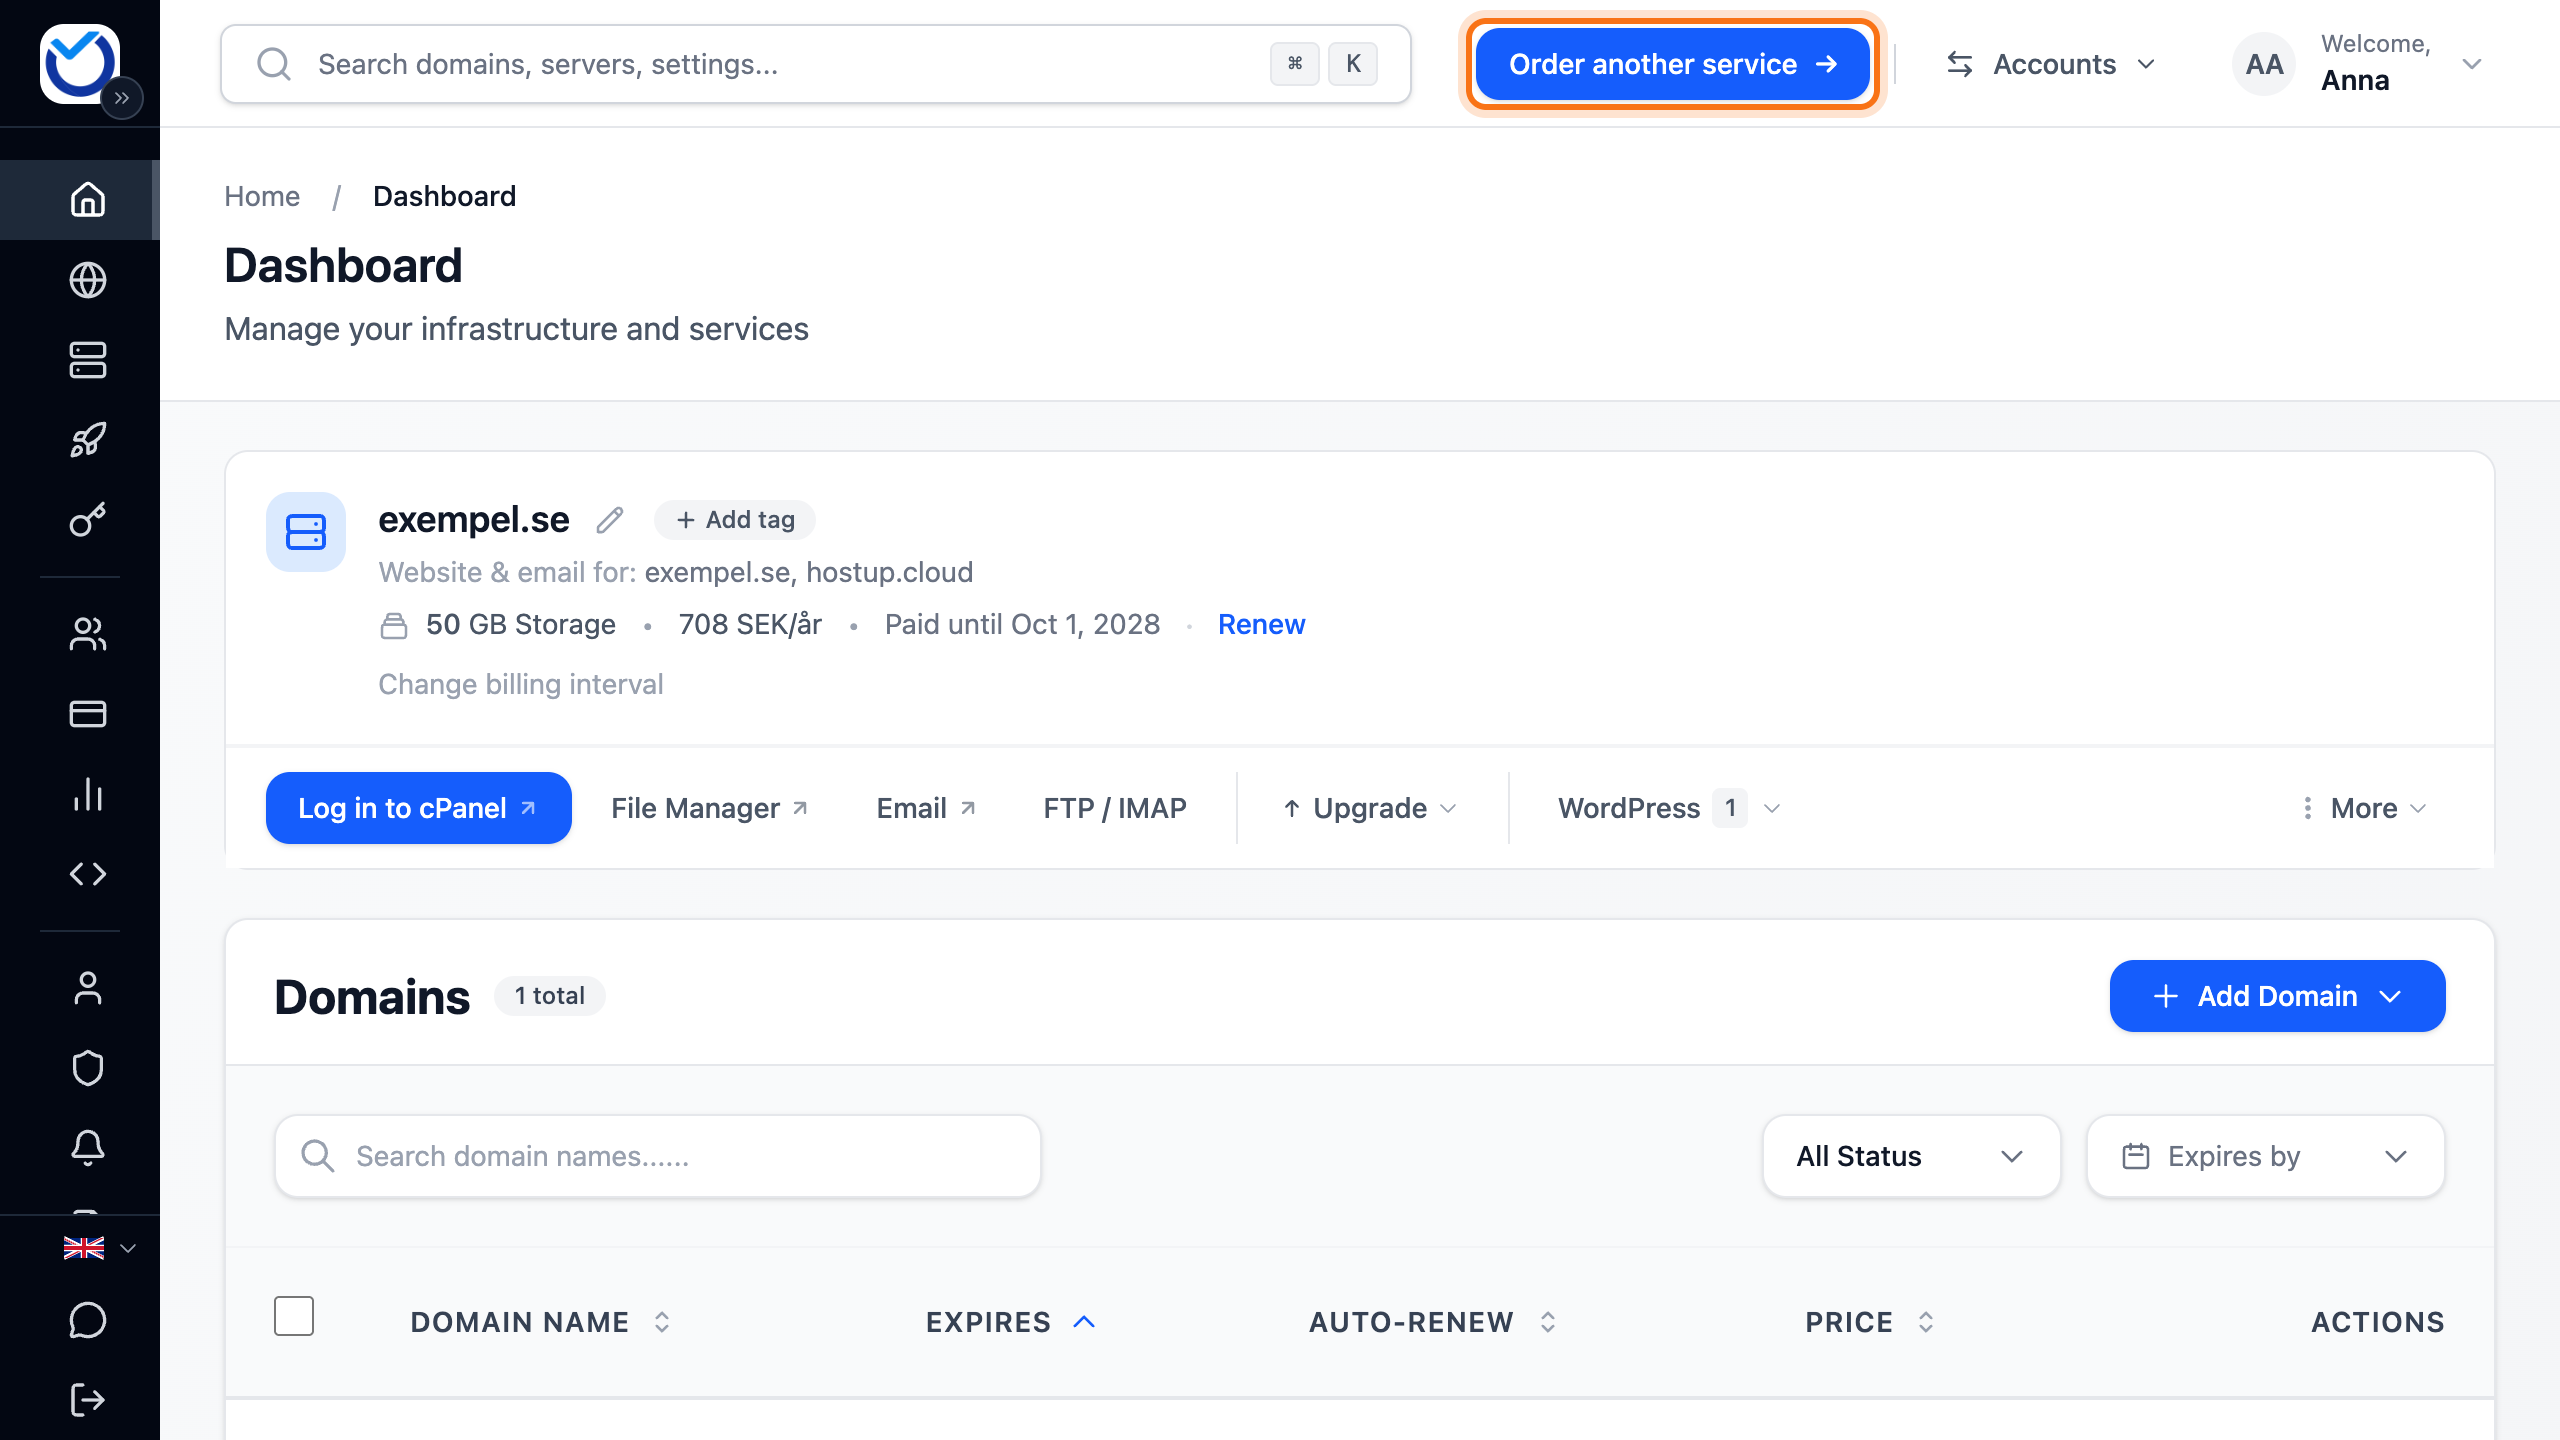Open the Email link in service toolbar
2560x1440 pixels.
926,808
